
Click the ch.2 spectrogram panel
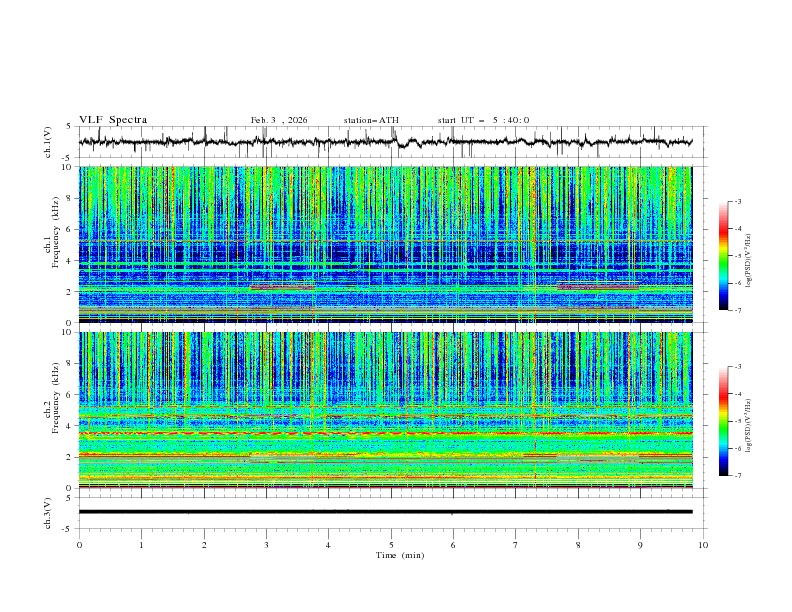click(x=385, y=410)
